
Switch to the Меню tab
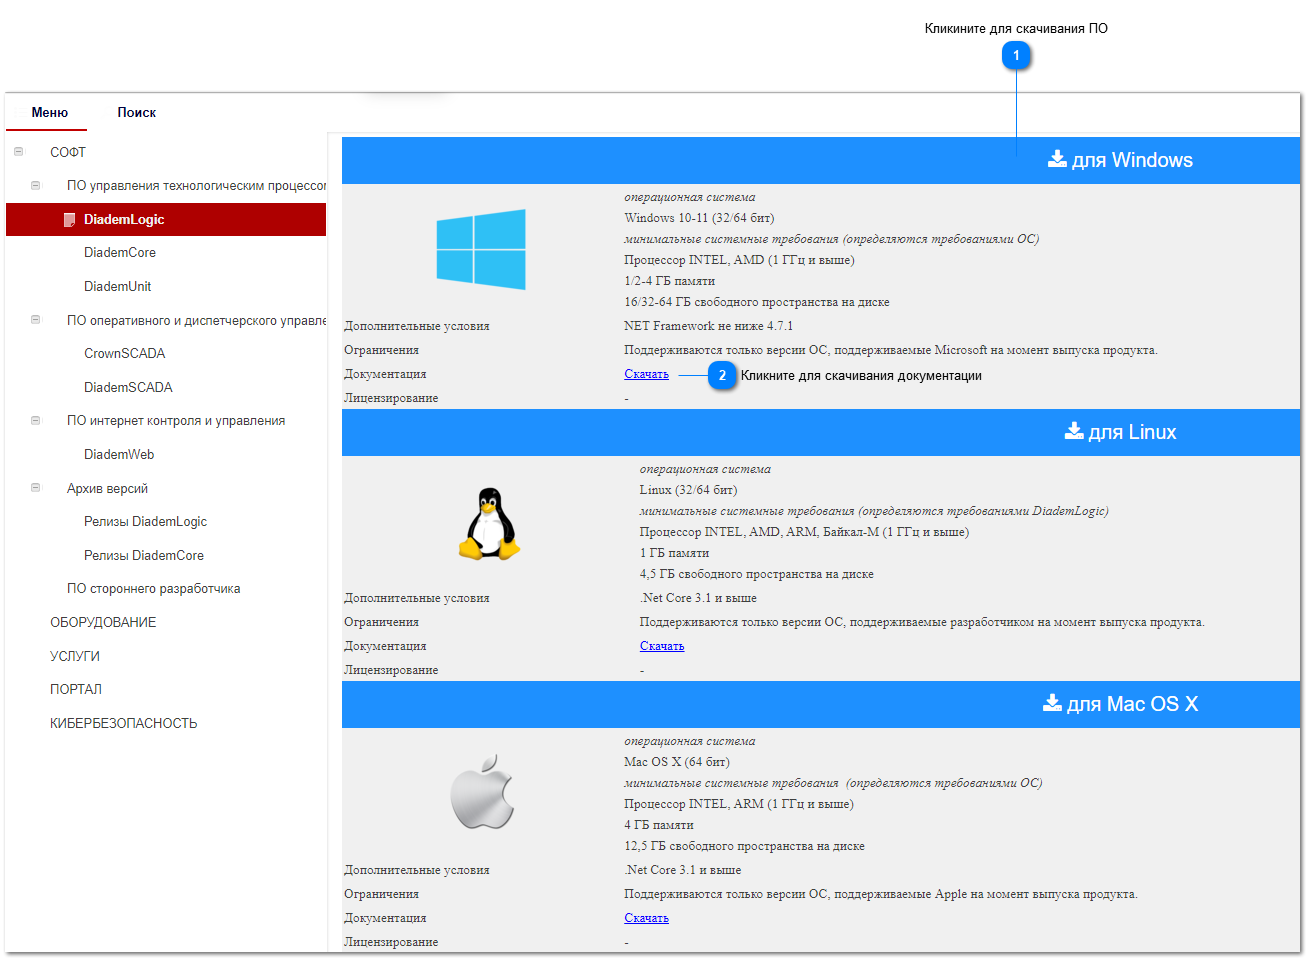(49, 112)
